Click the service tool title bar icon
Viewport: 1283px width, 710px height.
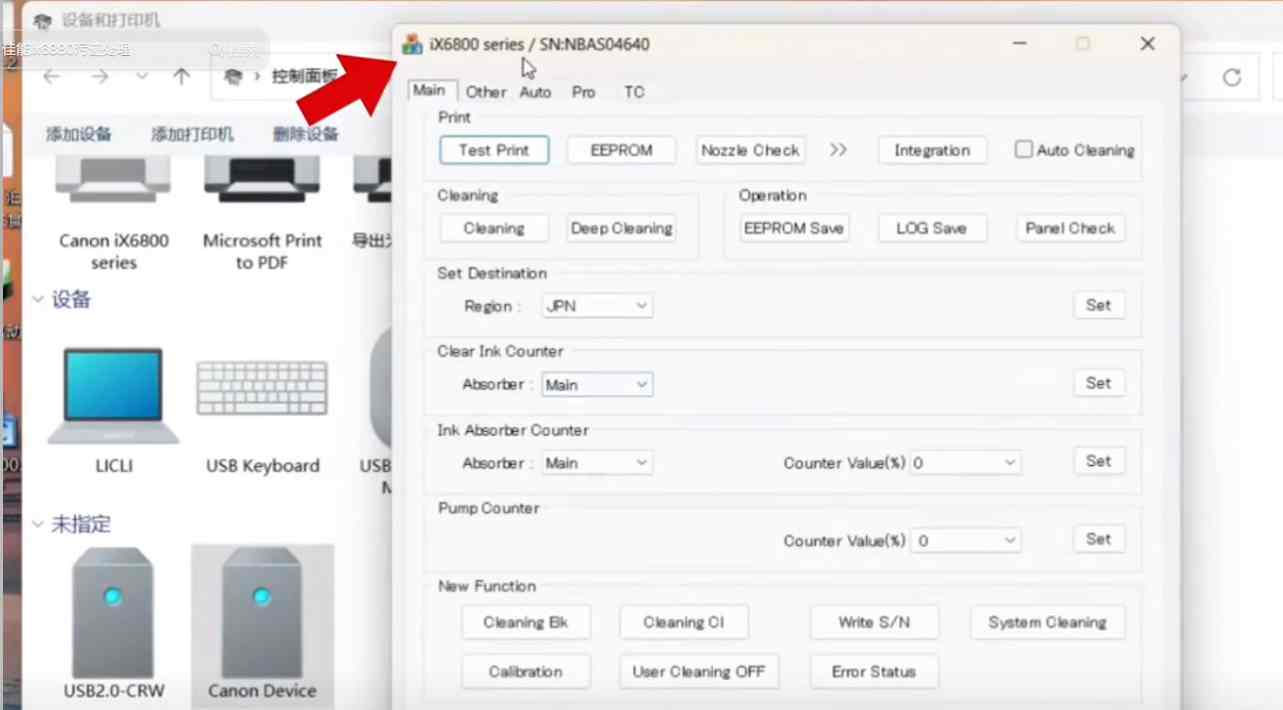tap(412, 44)
